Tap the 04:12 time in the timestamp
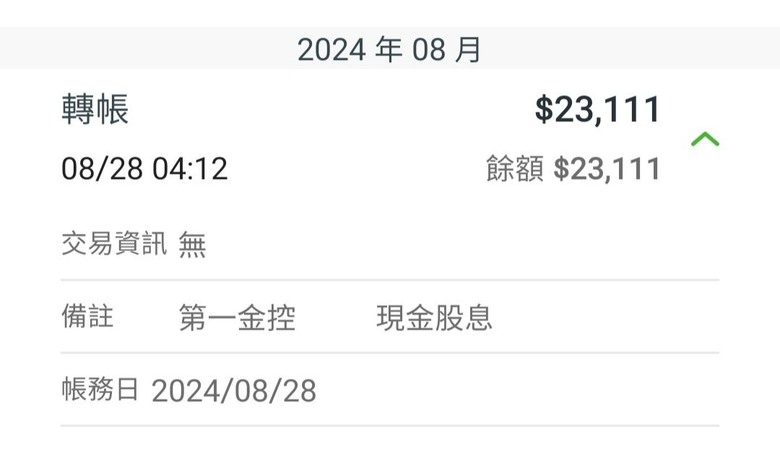The image size is (780, 456). coord(190,168)
